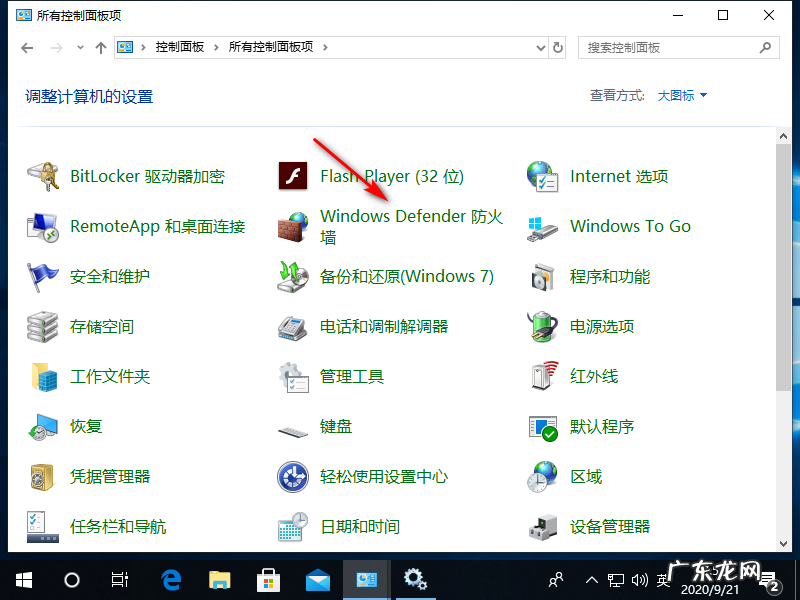Open 区域 settings
This screenshot has height=600, width=800.
tap(586, 476)
